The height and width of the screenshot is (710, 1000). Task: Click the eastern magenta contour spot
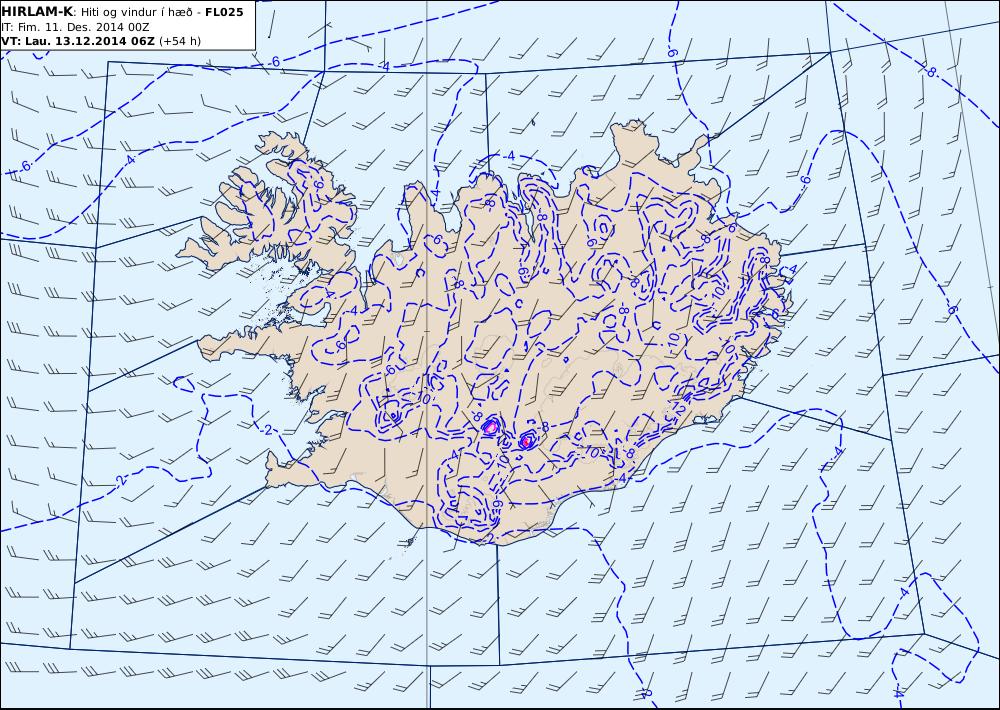point(527,440)
